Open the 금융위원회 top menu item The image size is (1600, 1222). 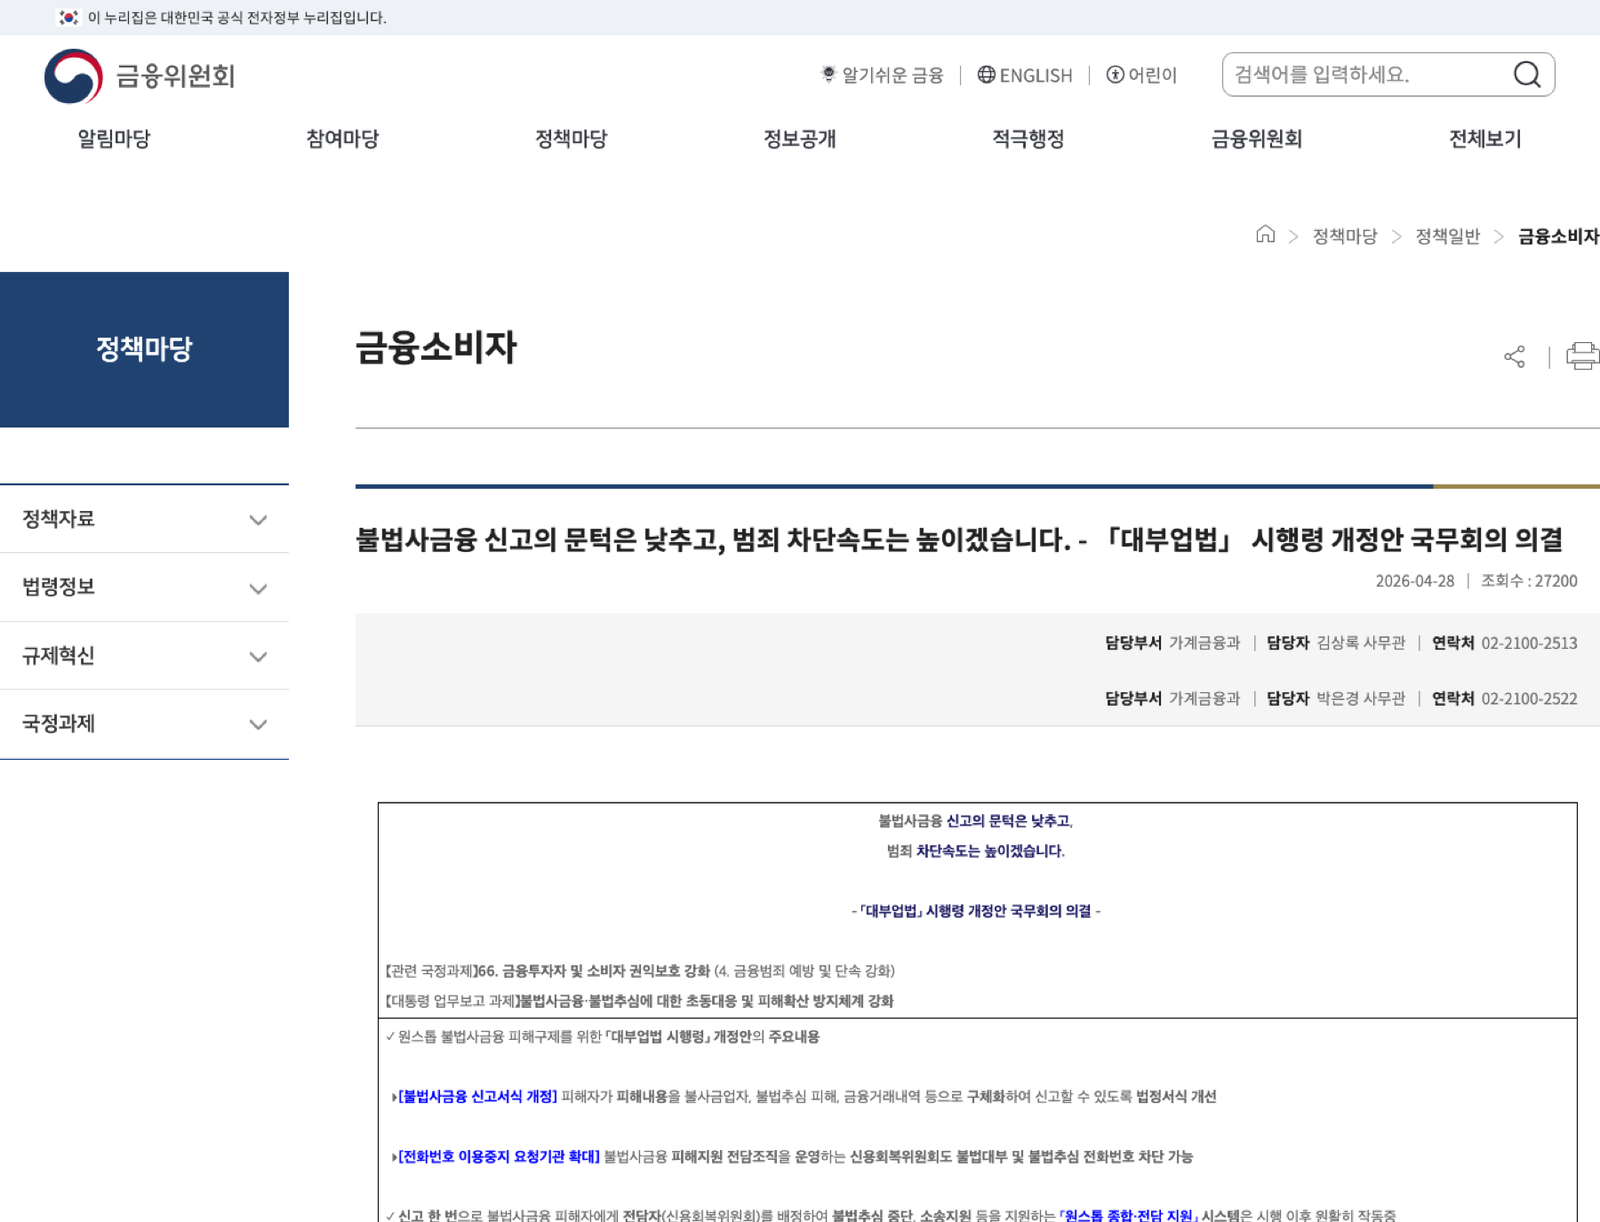coord(1257,139)
